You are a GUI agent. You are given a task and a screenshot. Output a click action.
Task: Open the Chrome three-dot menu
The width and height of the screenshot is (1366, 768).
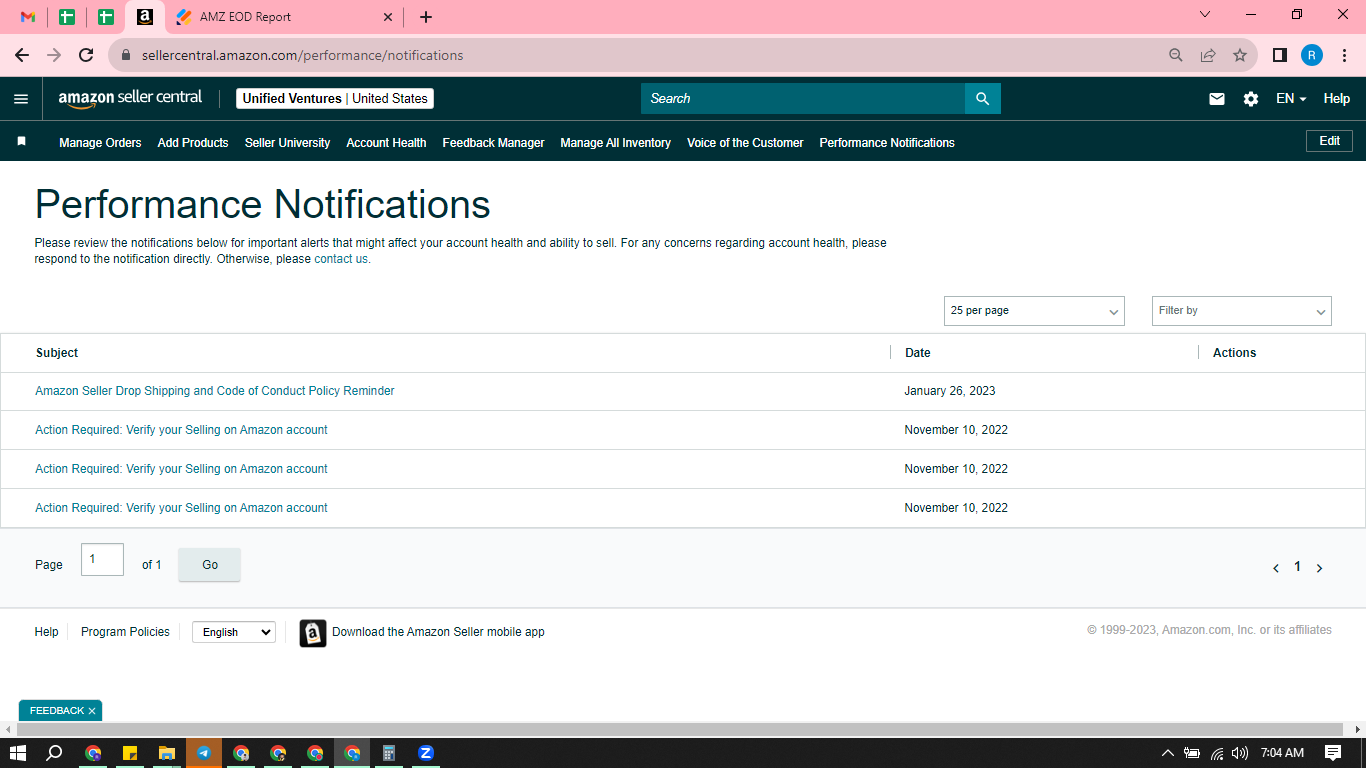(x=1344, y=55)
